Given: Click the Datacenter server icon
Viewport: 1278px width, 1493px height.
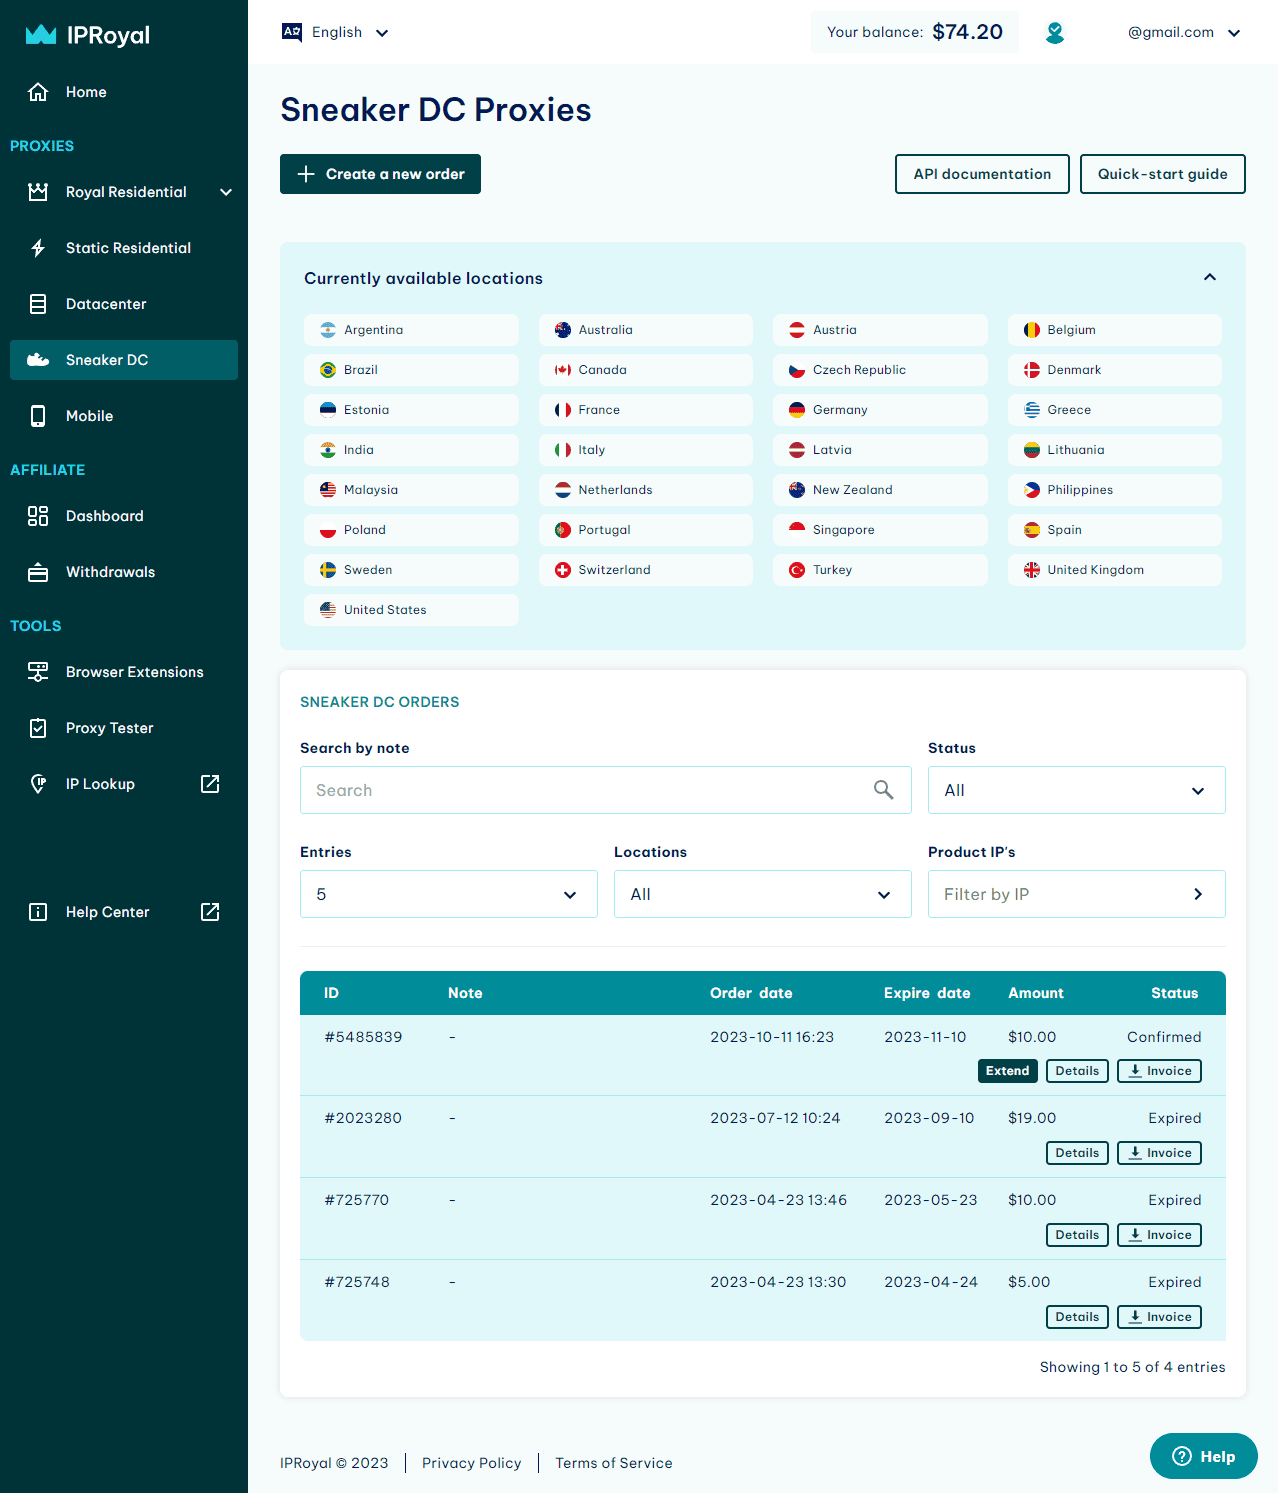Looking at the screenshot, I should pyautogui.click(x=38, y=304).
